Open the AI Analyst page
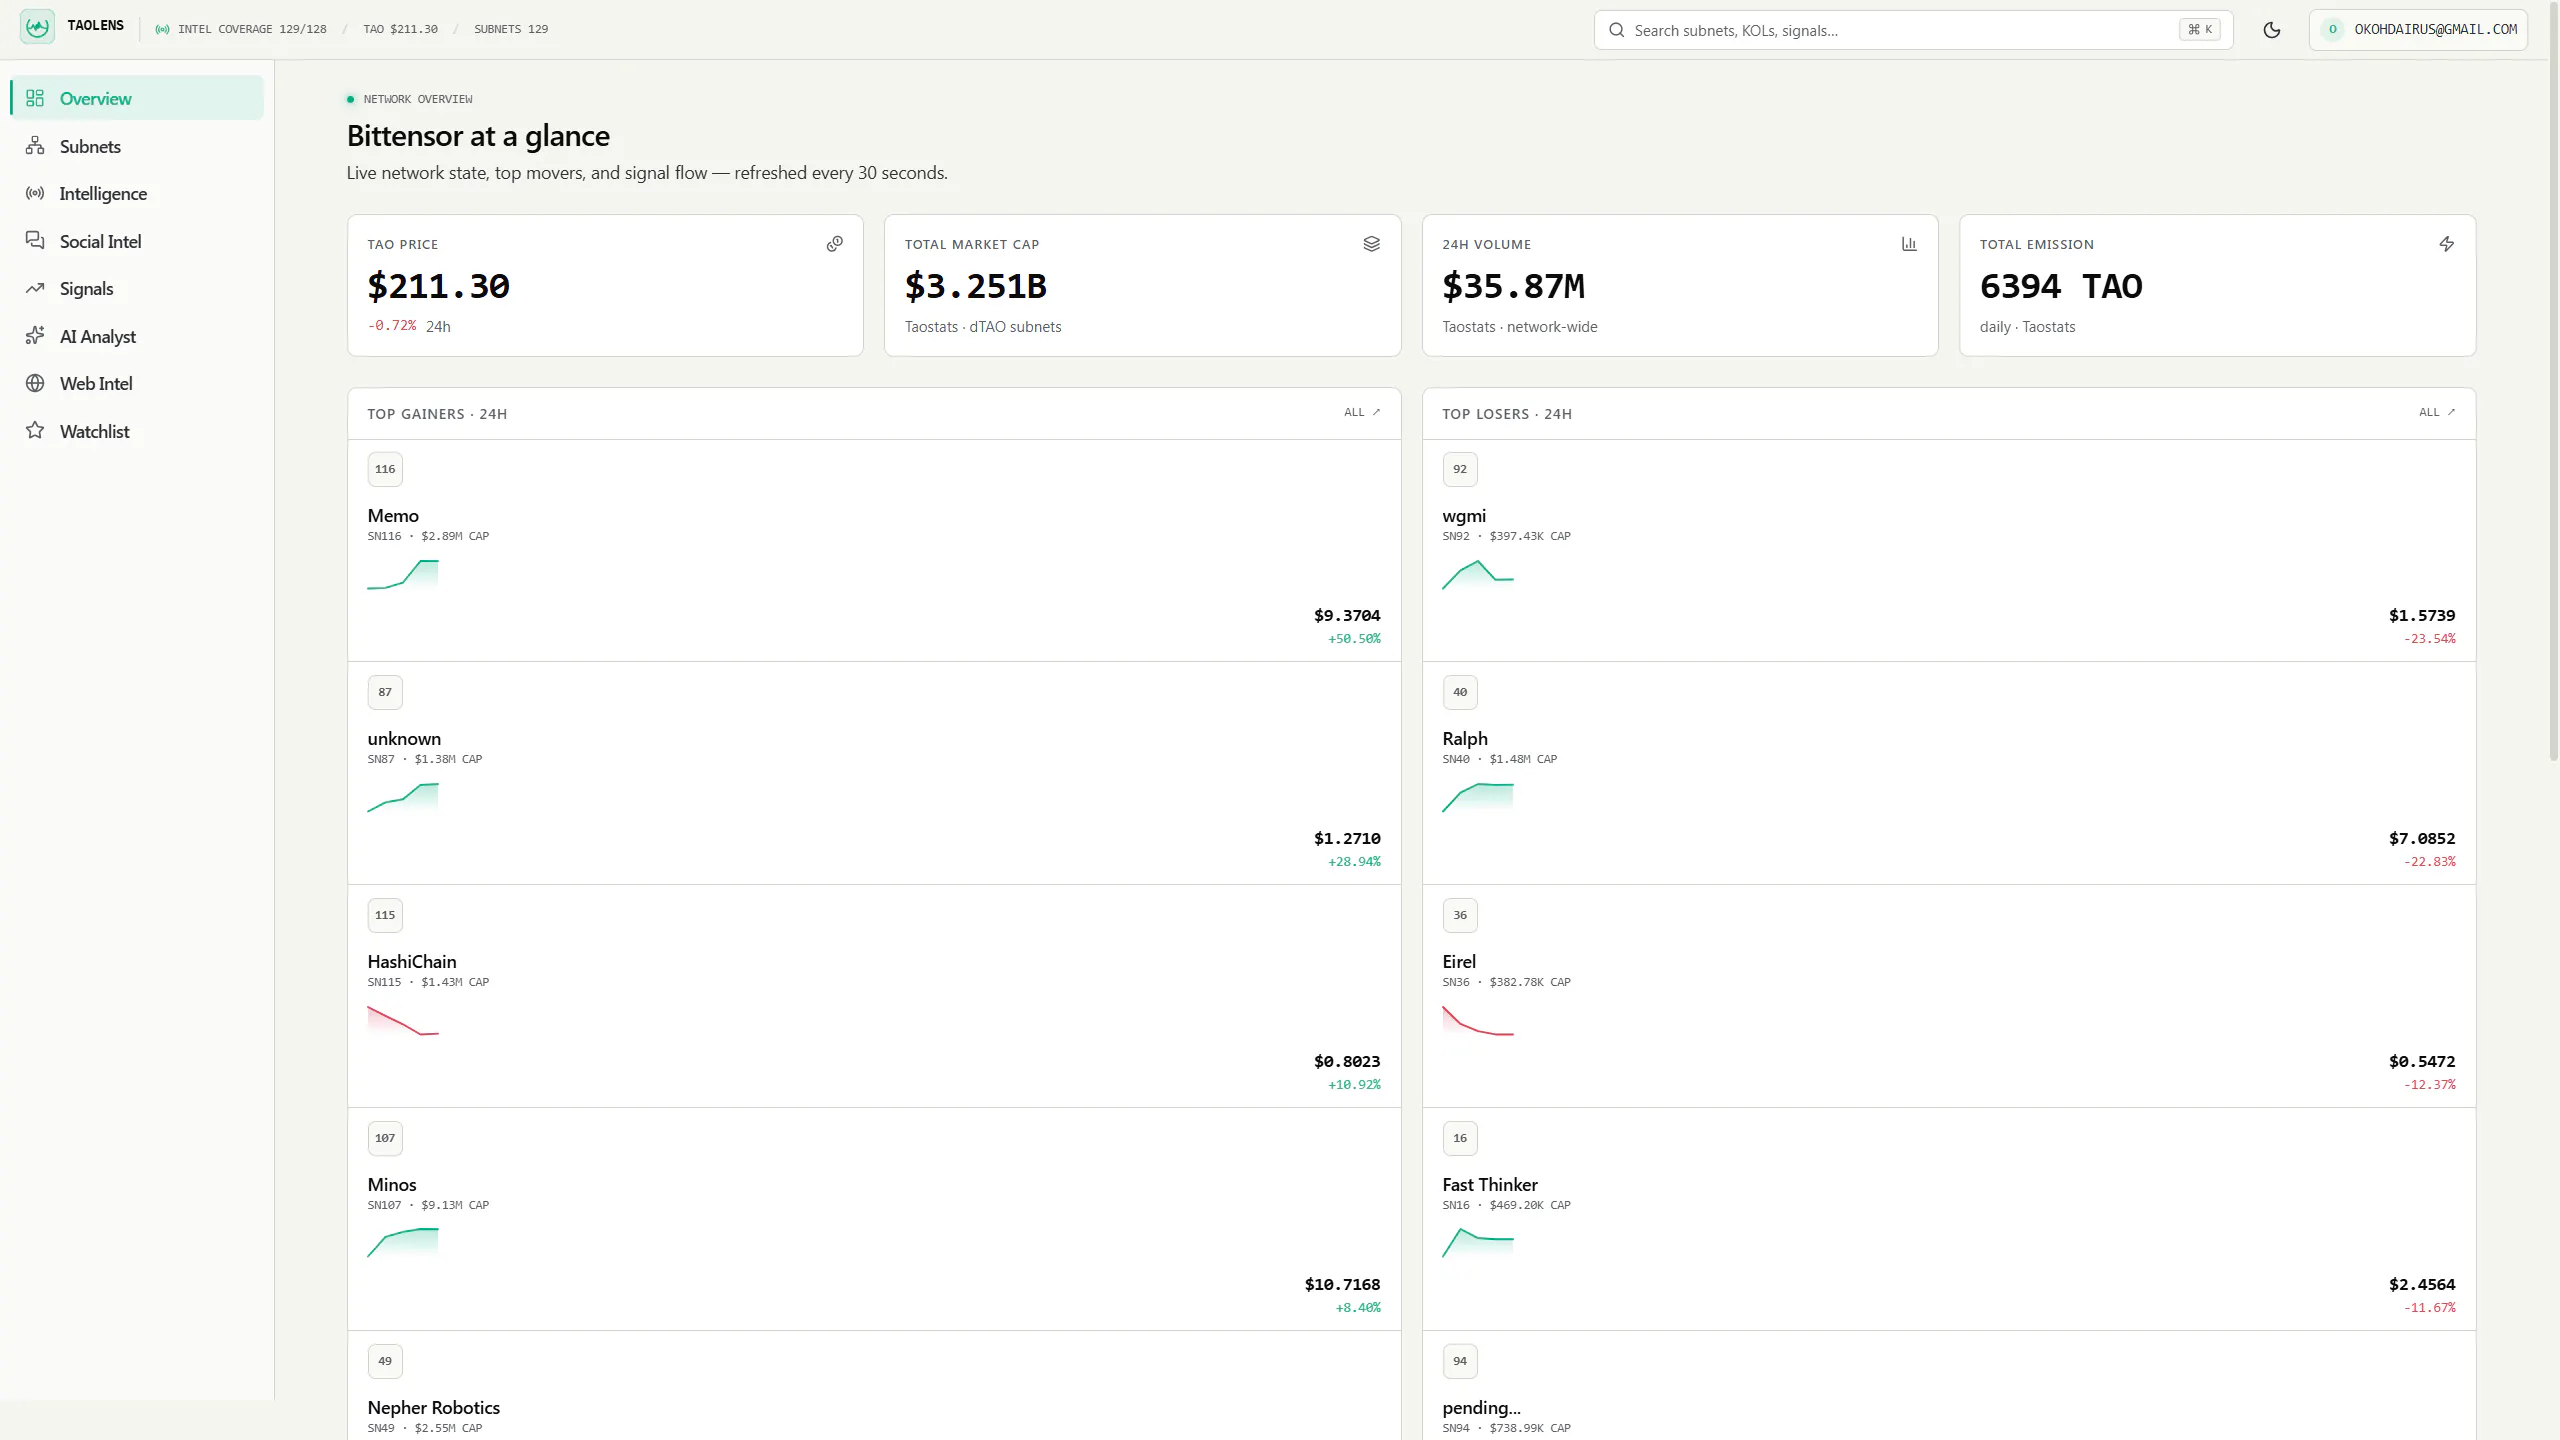The width and height of the screenshot is (2560, 1440). [137, 336]
